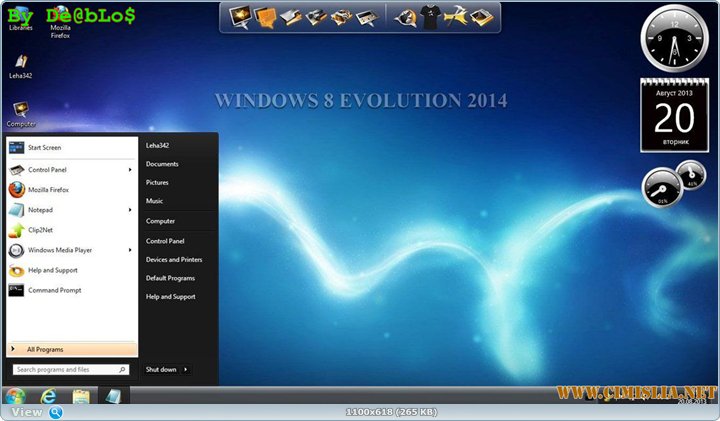Open Default Programs from right pane

click(170, 278)
